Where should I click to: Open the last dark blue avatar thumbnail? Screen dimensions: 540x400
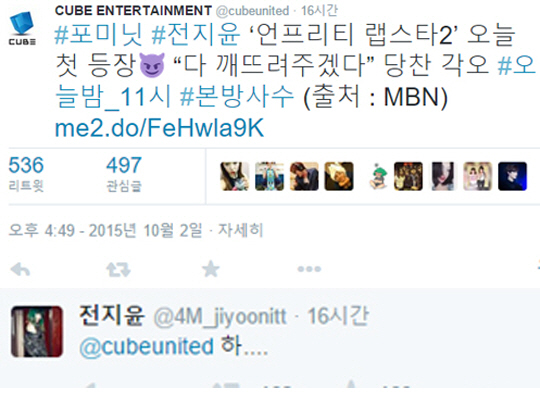pyautogui.click(x=512, y=176)
